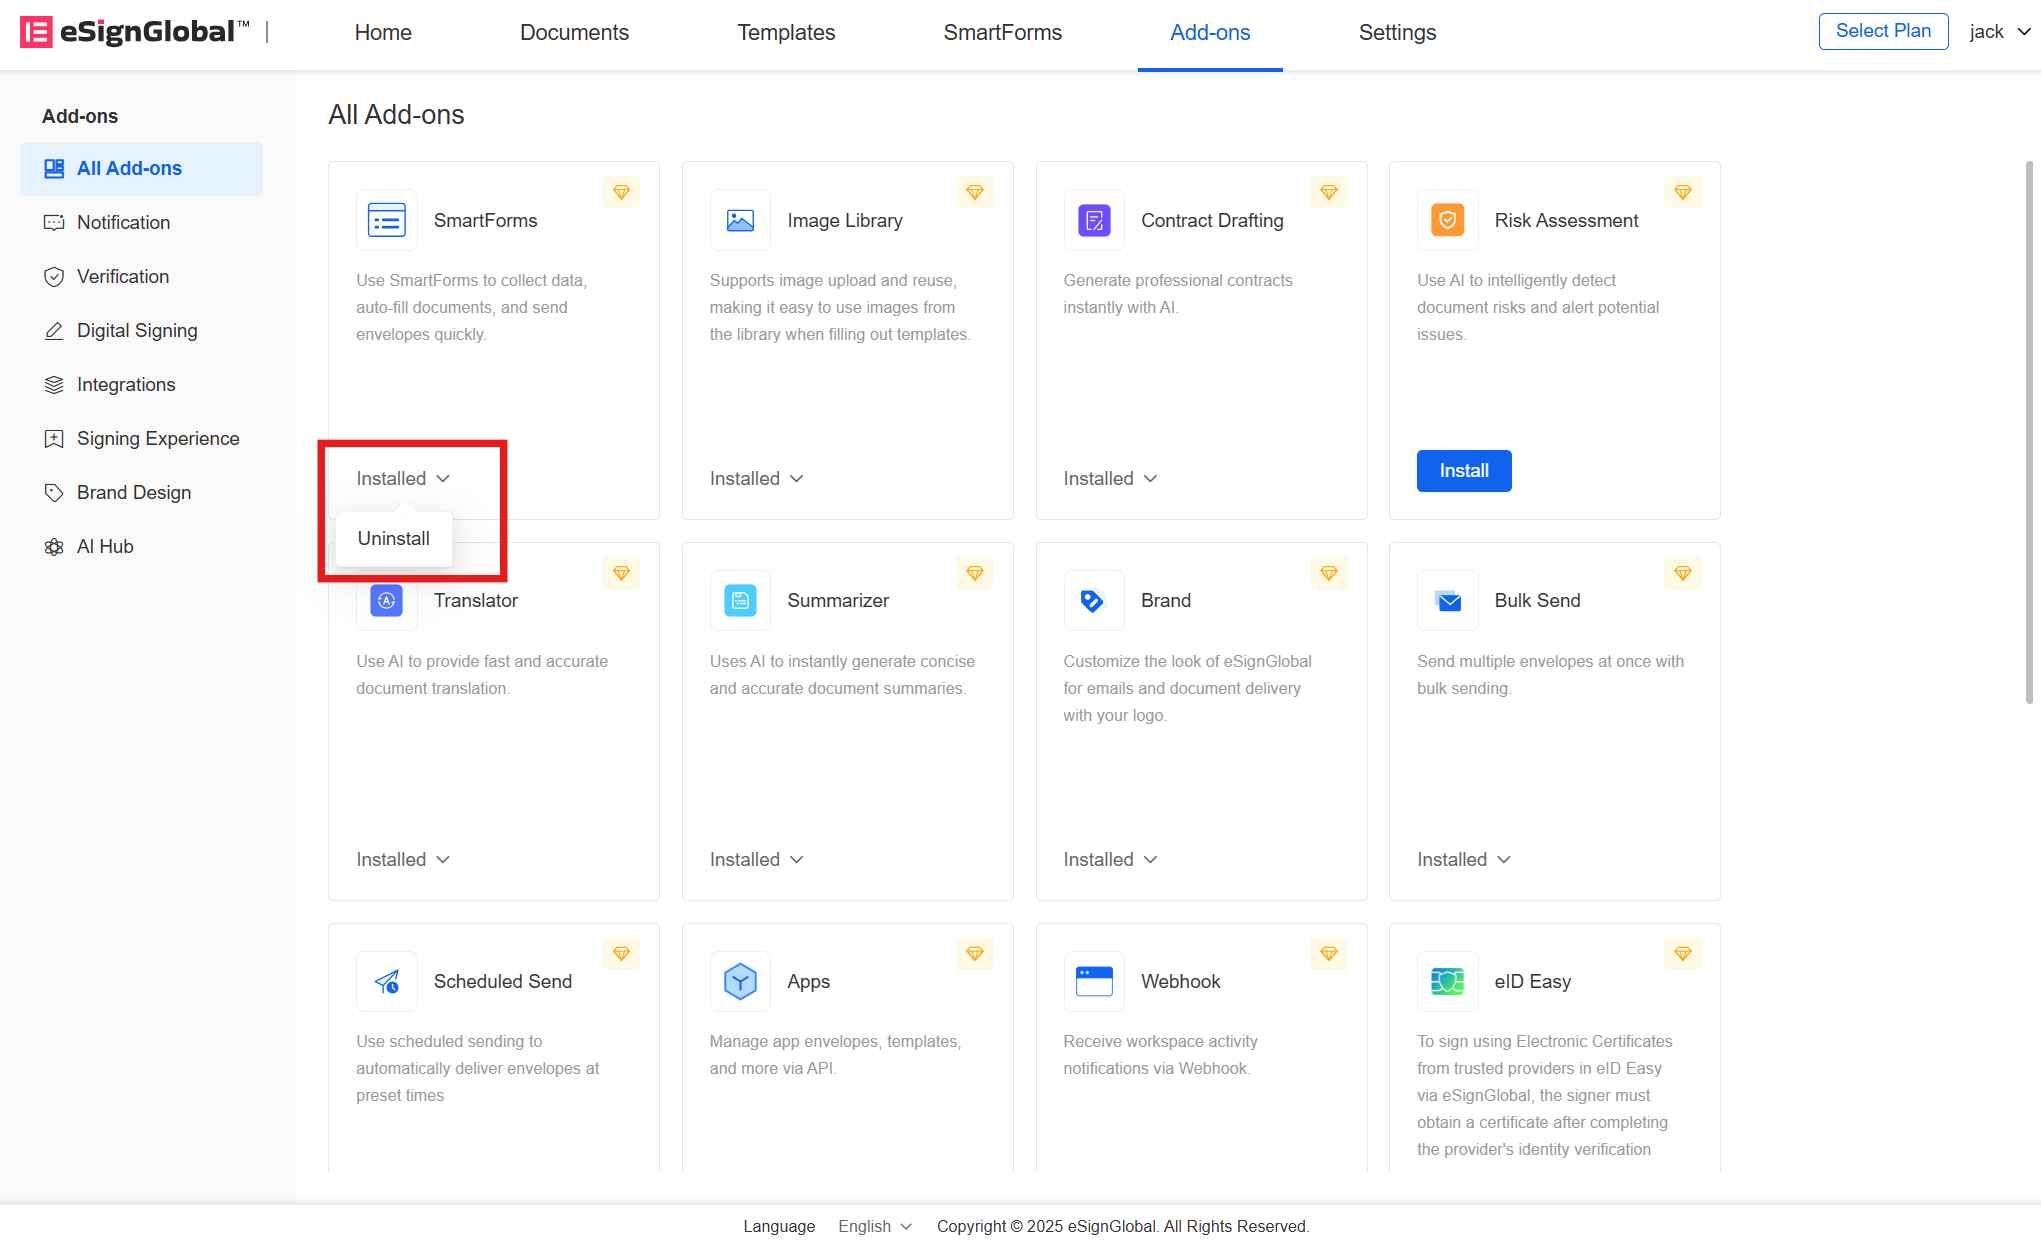Click the All Add-ons page heading
Viewport: 2041px width, 1243px height.
click(396, 114)
